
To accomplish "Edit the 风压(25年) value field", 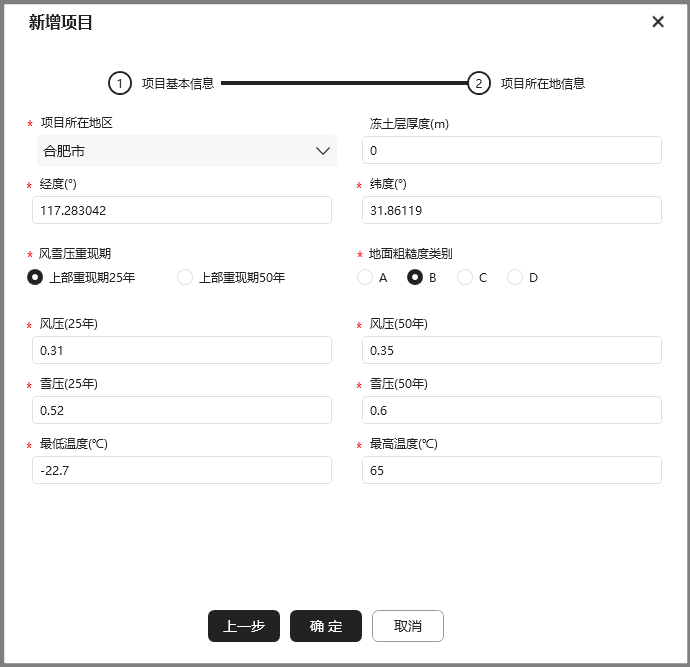I will tap(181, 350).
